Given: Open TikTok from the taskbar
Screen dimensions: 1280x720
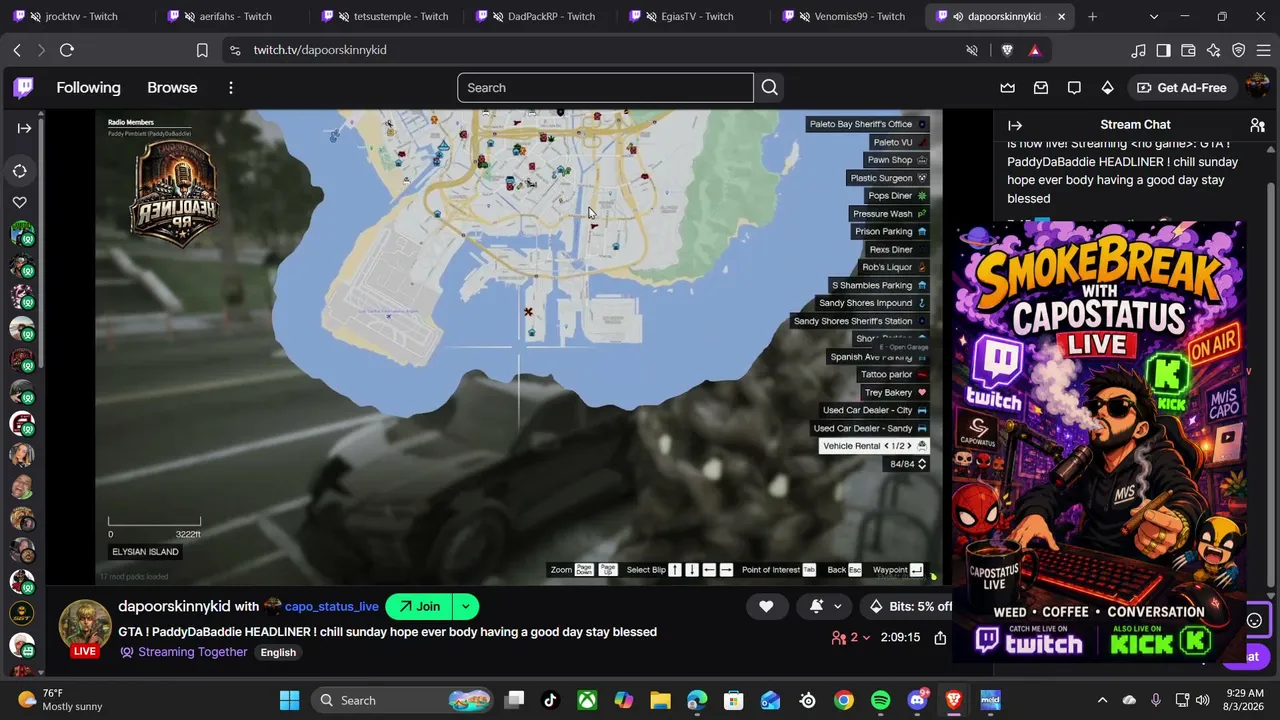Looking at the screenshot, I should 550,700.
